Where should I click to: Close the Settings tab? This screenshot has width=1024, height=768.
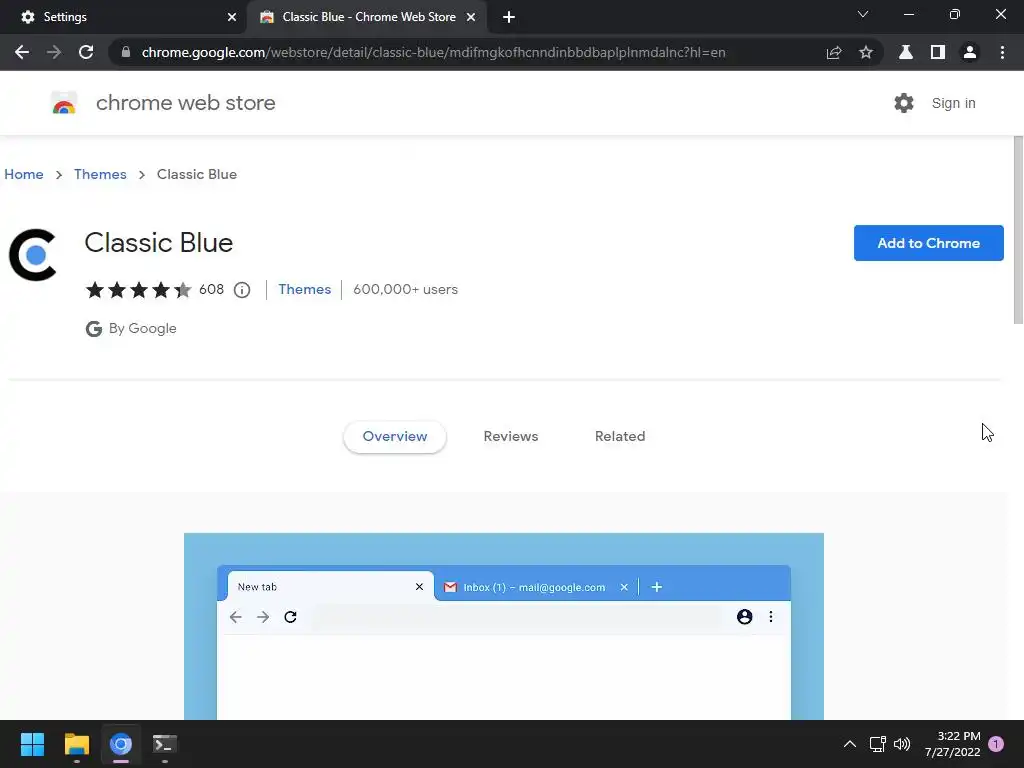(232, 17)
